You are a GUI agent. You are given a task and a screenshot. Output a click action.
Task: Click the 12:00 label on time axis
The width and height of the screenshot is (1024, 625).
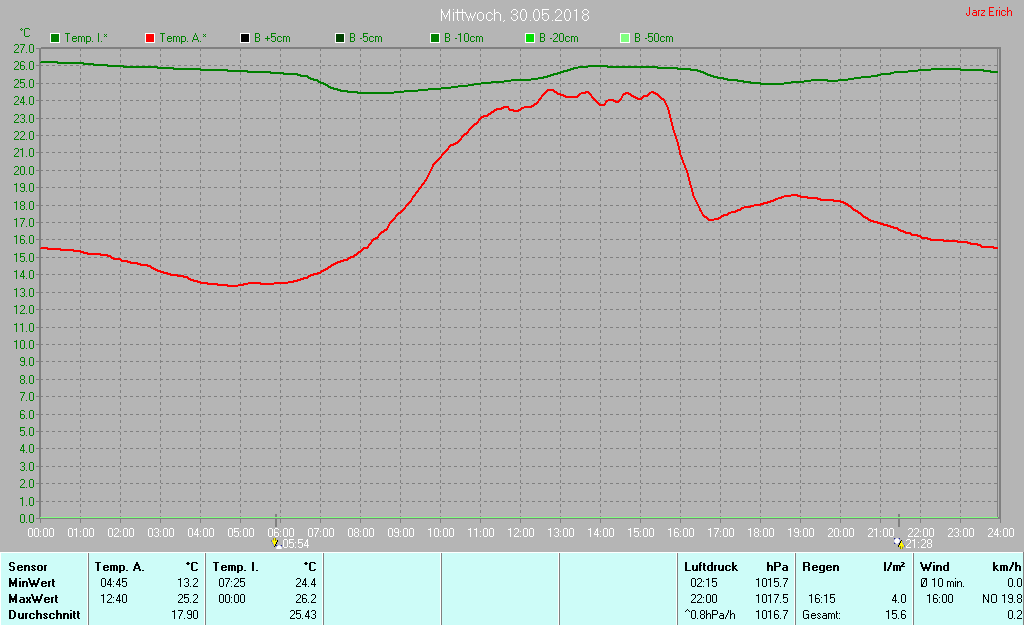point(520,532)
